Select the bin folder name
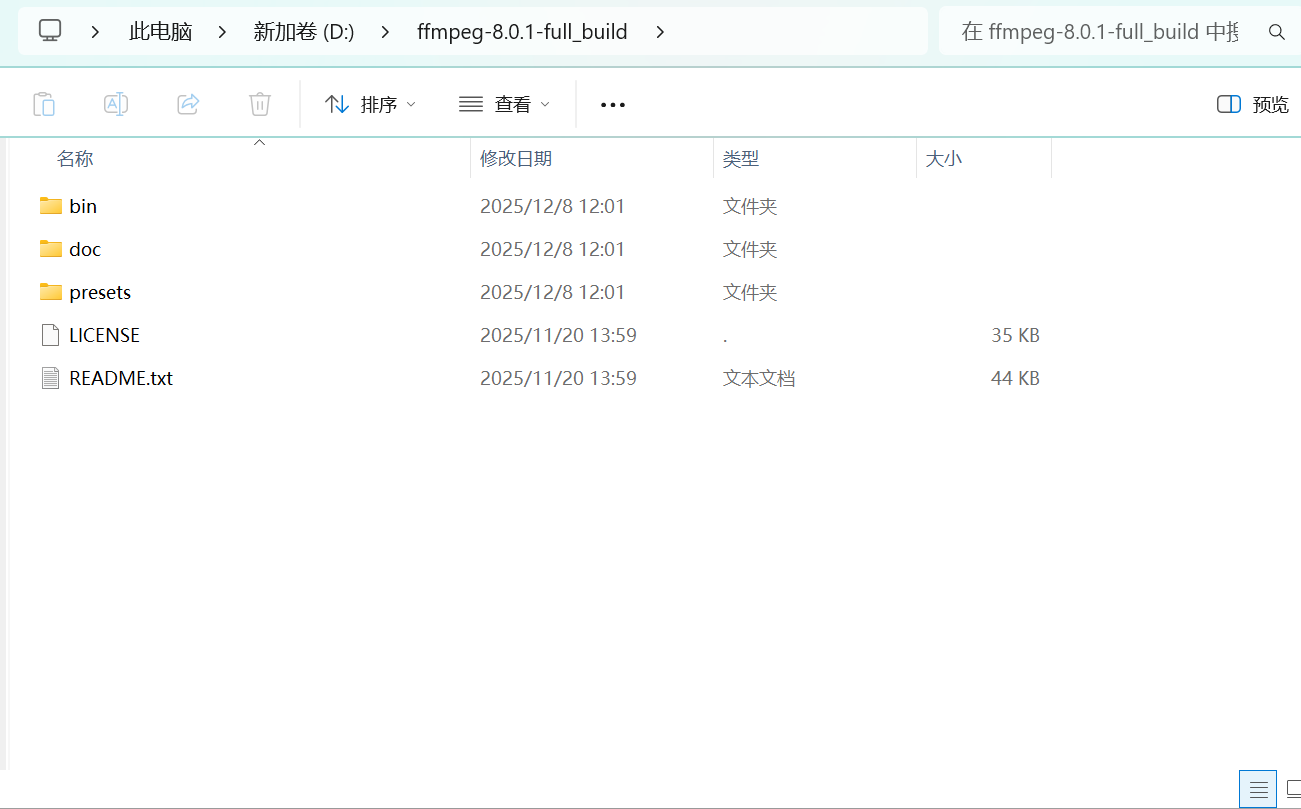The width and height of the screenshot is (1301, 809). (83, 206)
